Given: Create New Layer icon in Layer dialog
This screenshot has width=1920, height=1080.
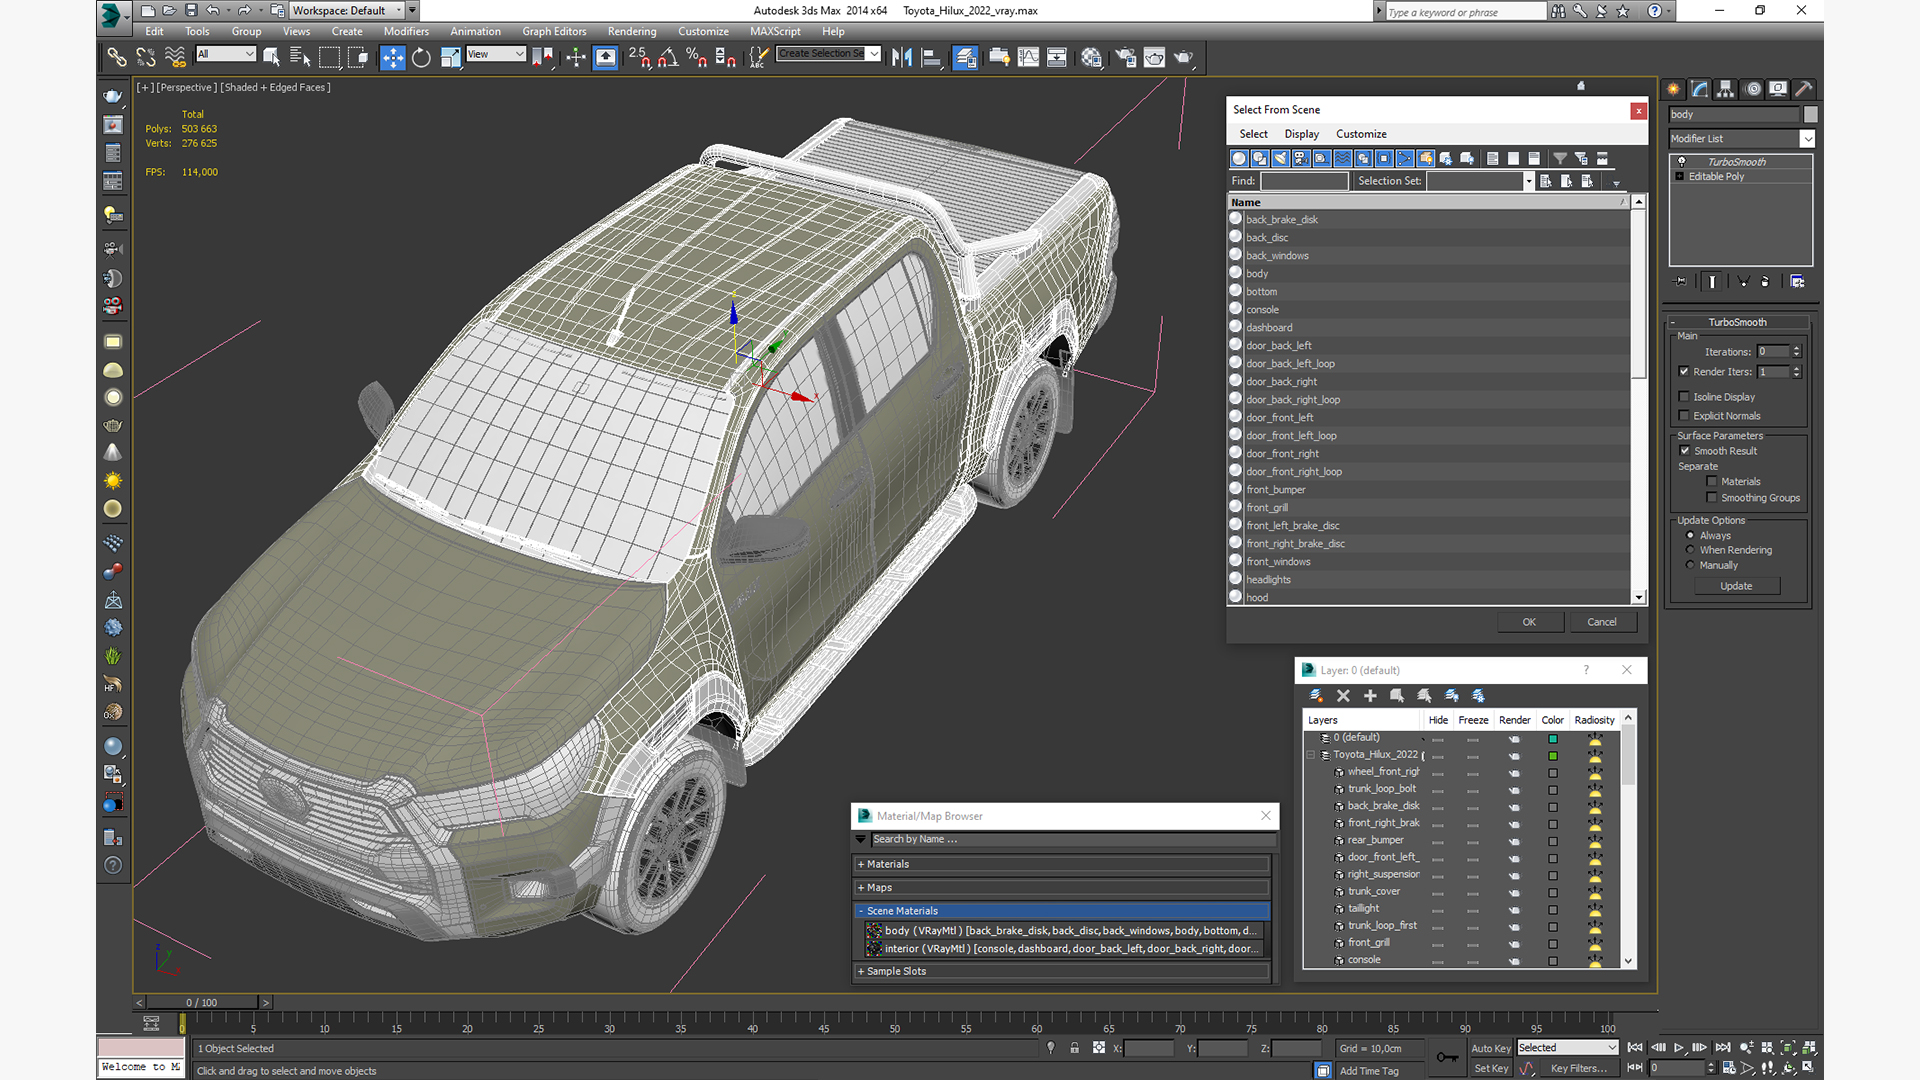Looking at the screenshot, I should 1316,696.
